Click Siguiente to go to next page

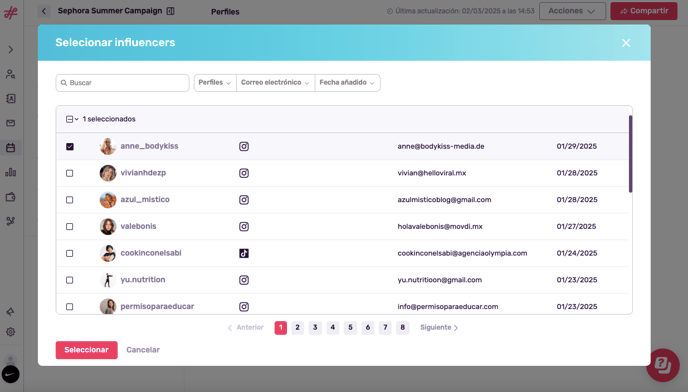pyautogui.click(x=439, y=327)
